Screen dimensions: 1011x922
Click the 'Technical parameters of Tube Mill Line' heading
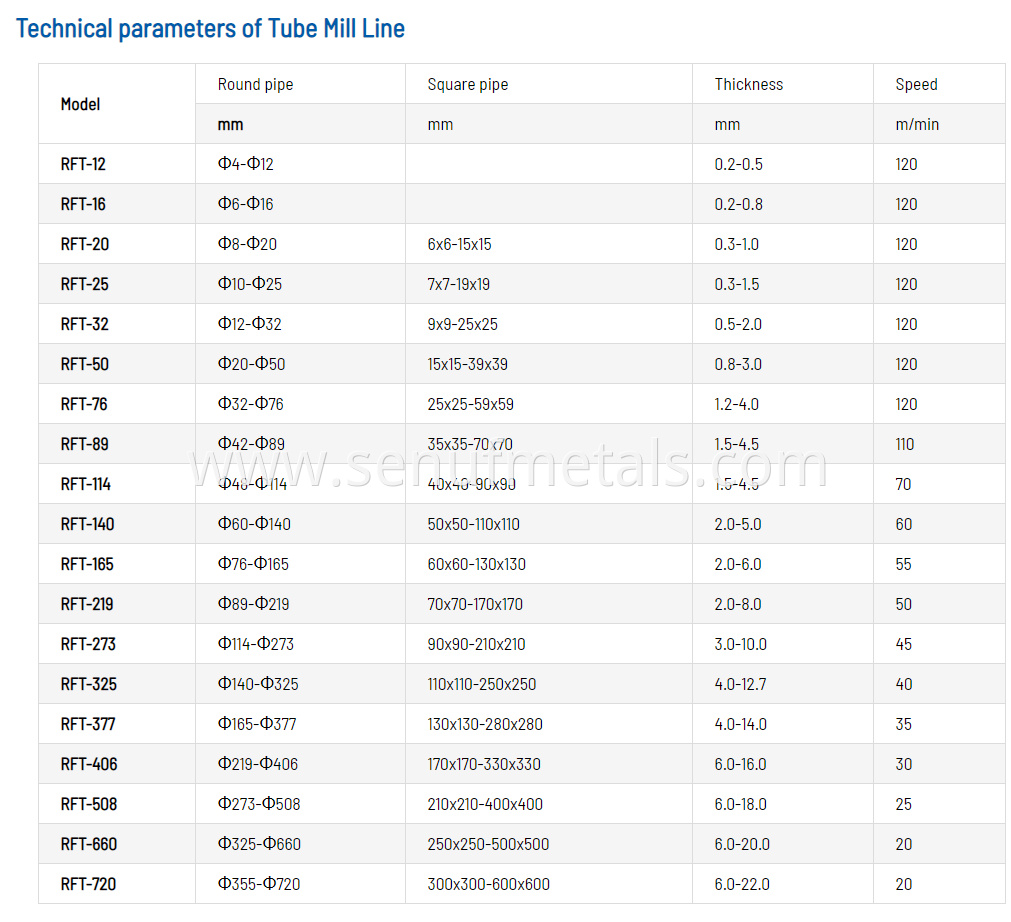210,28
